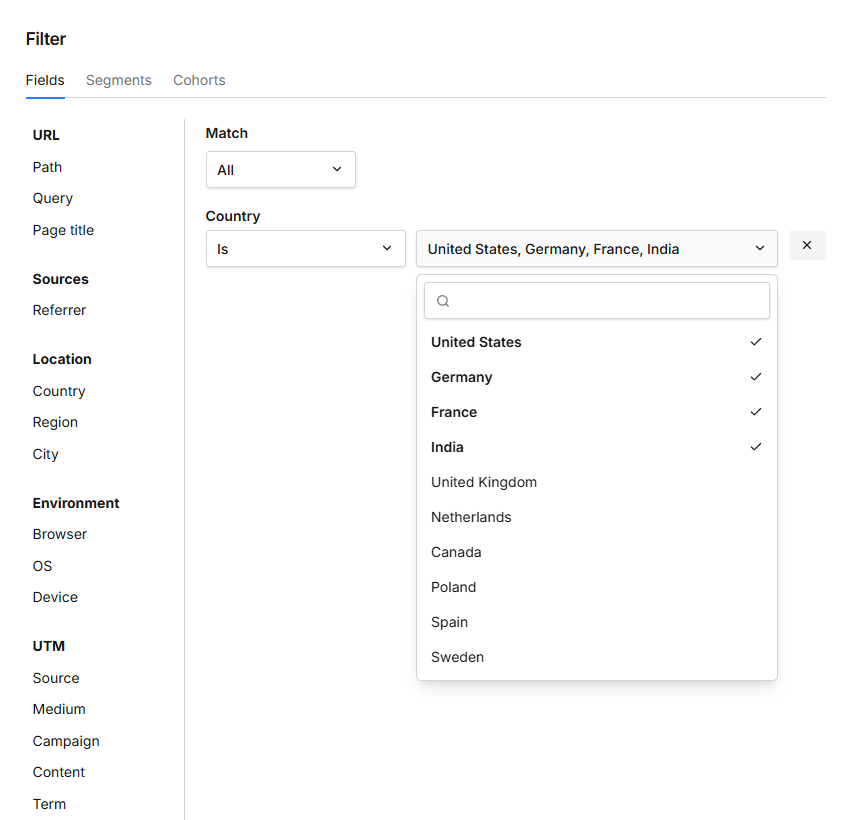Select Referrer in the Sources section
The image size is (852, 820).
tap(59, 310)
